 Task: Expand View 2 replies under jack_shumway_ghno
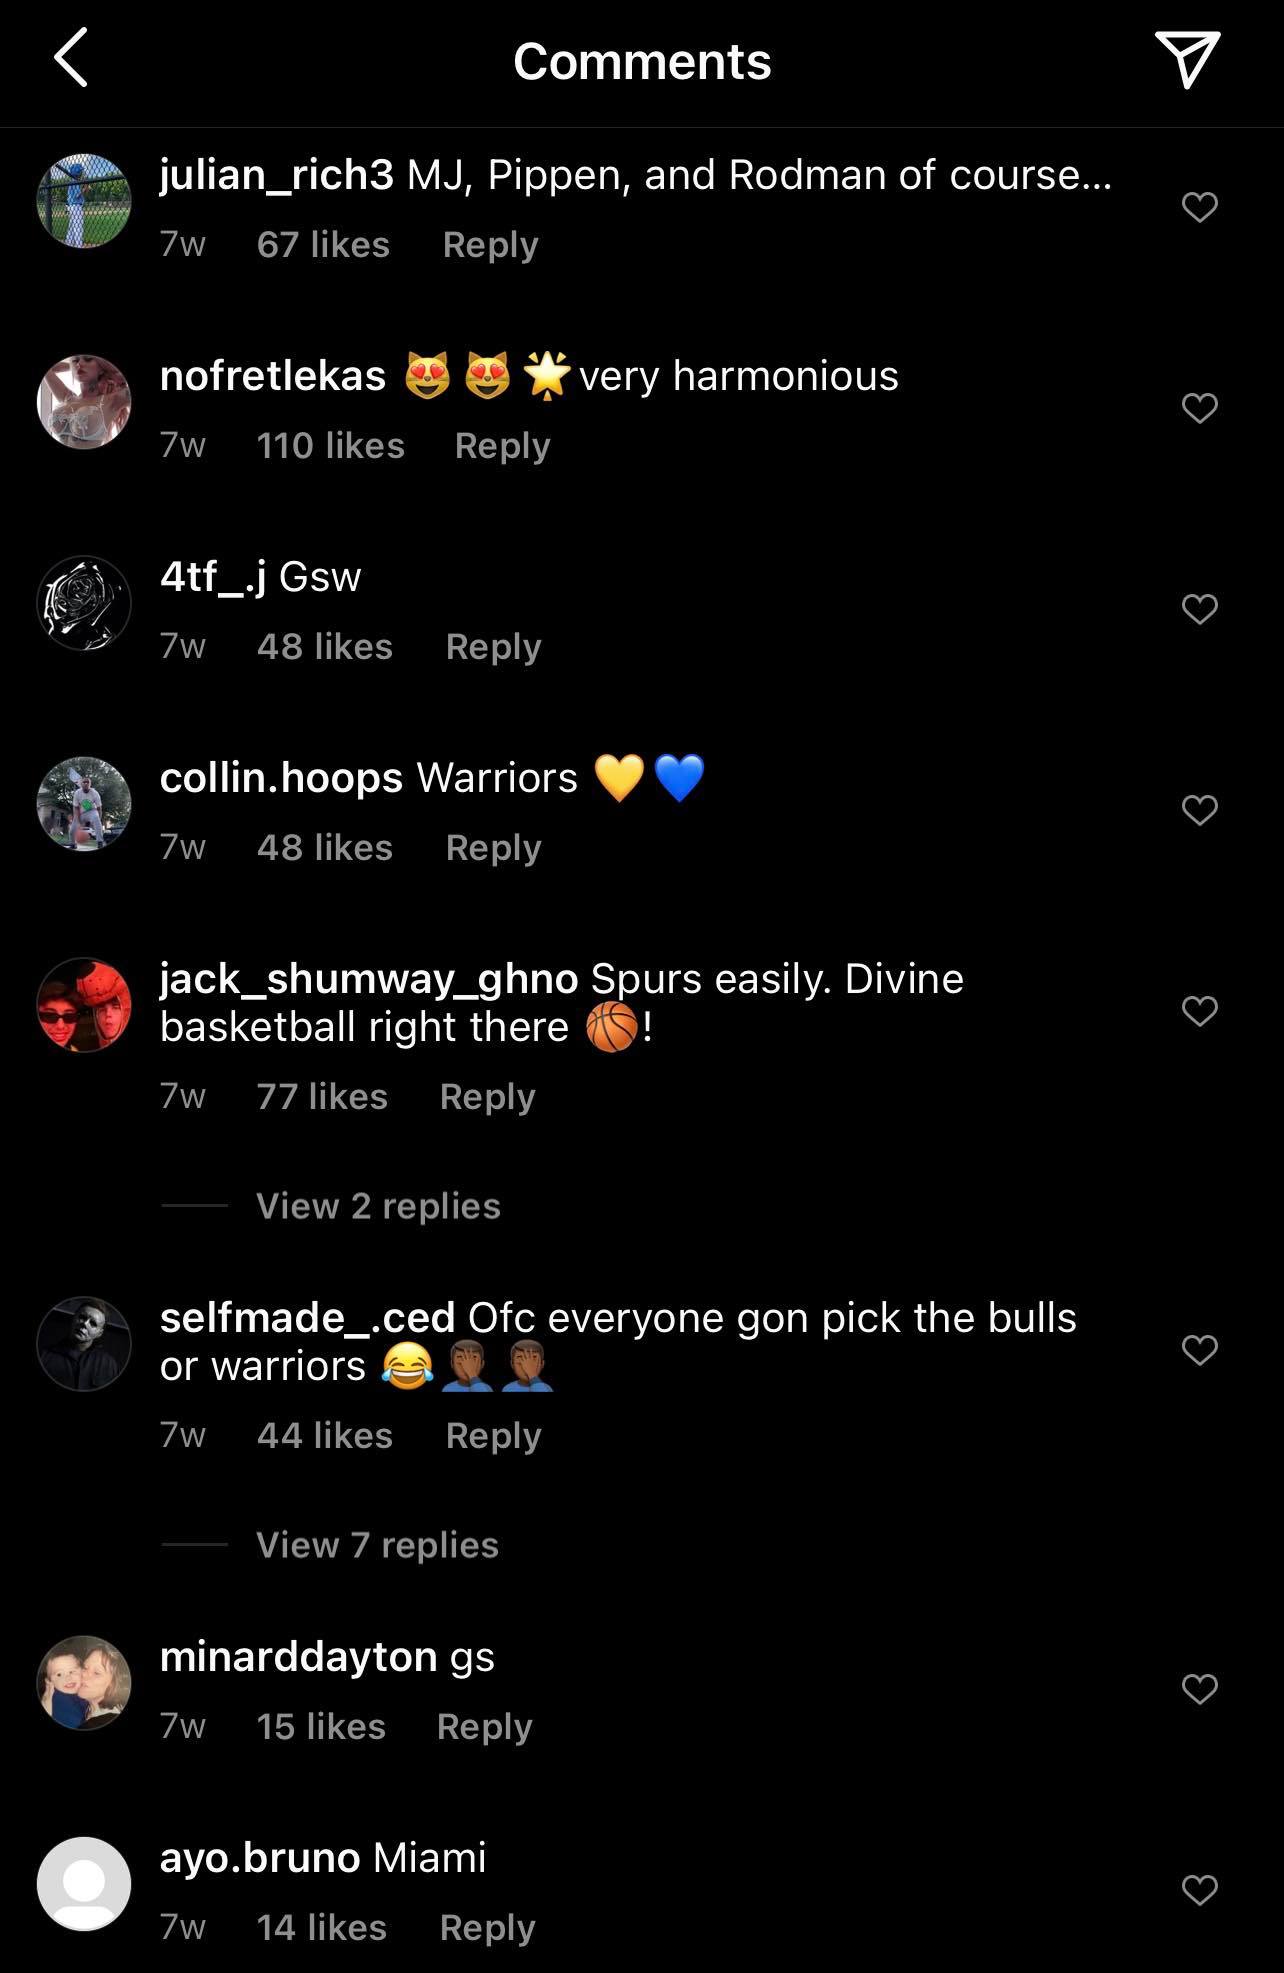point(378,1206)
